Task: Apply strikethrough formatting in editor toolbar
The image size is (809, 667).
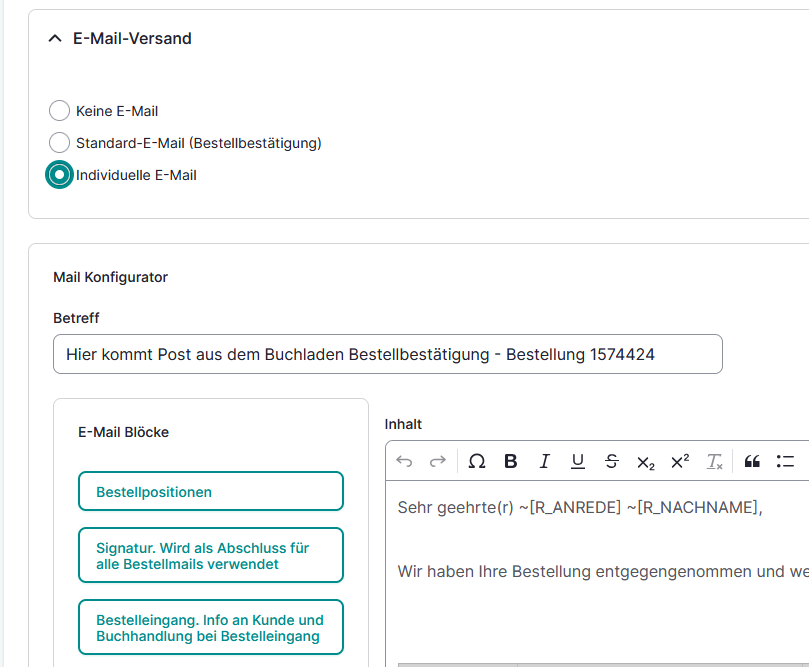Action: 612,461
